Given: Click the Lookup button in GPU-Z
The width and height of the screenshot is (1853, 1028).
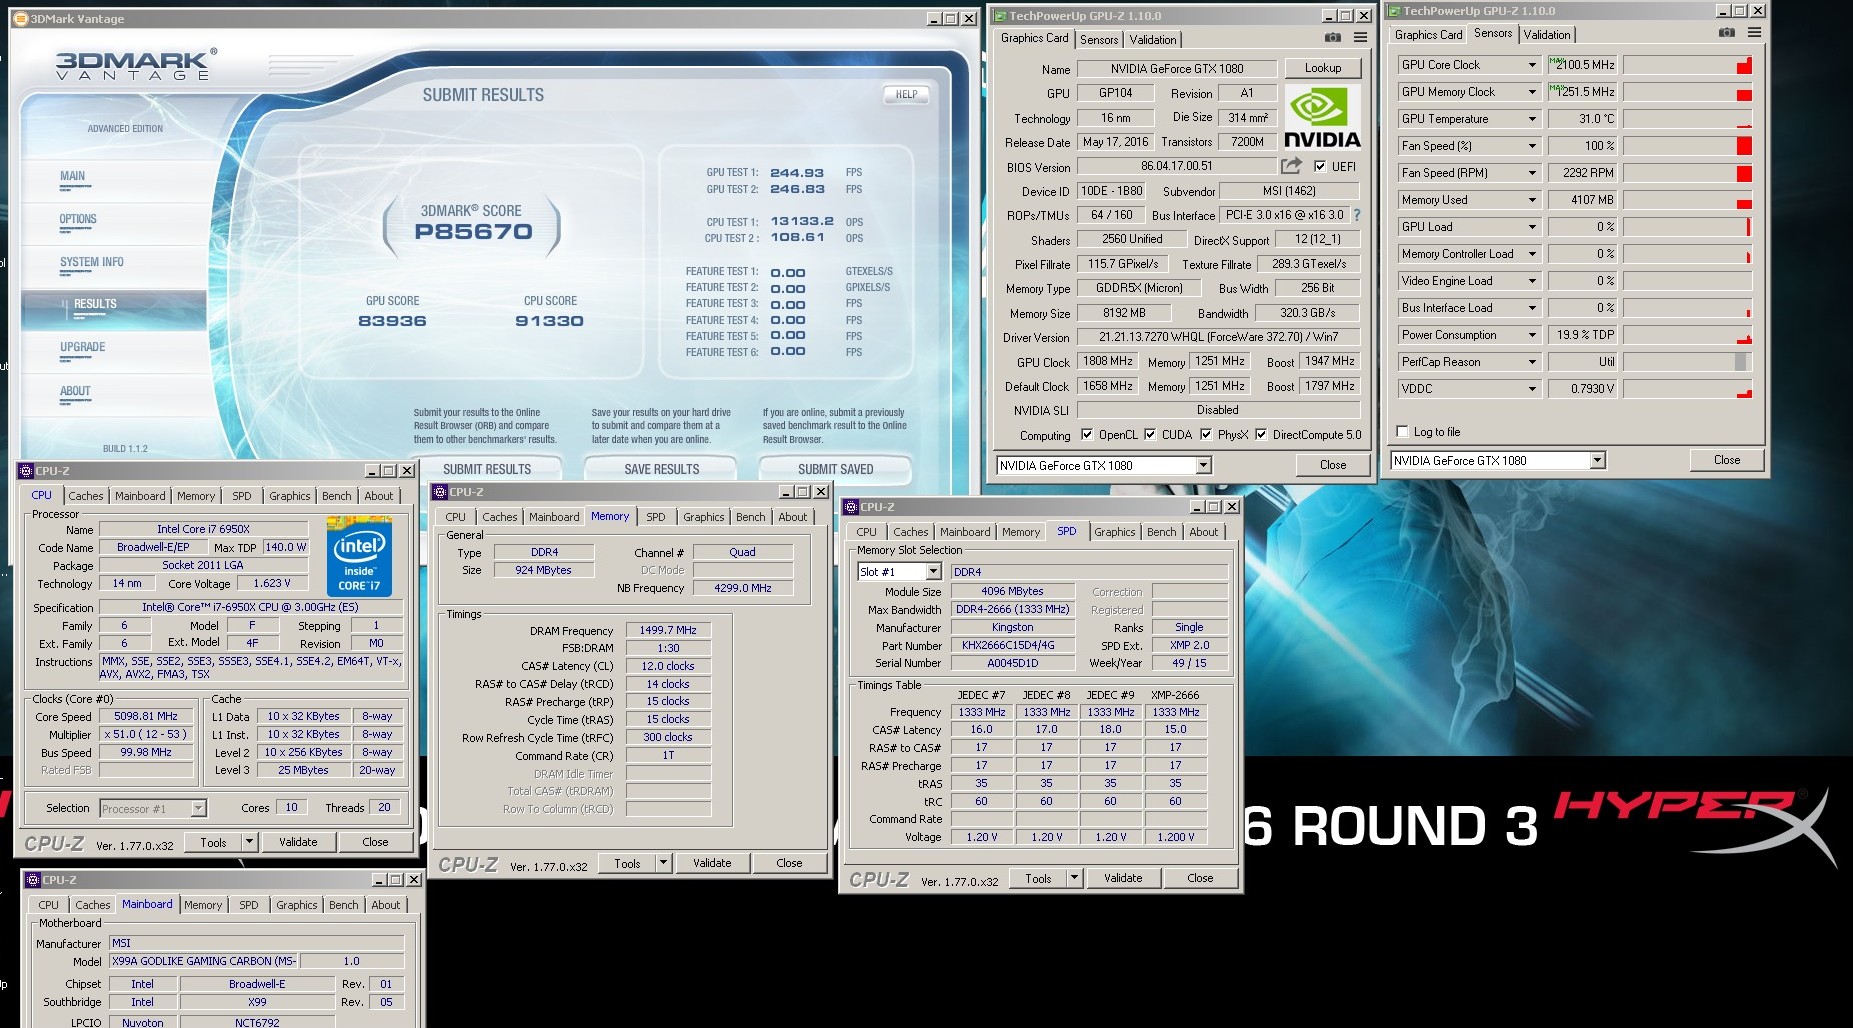Looking at the screenshot, I should (1323, 68).
